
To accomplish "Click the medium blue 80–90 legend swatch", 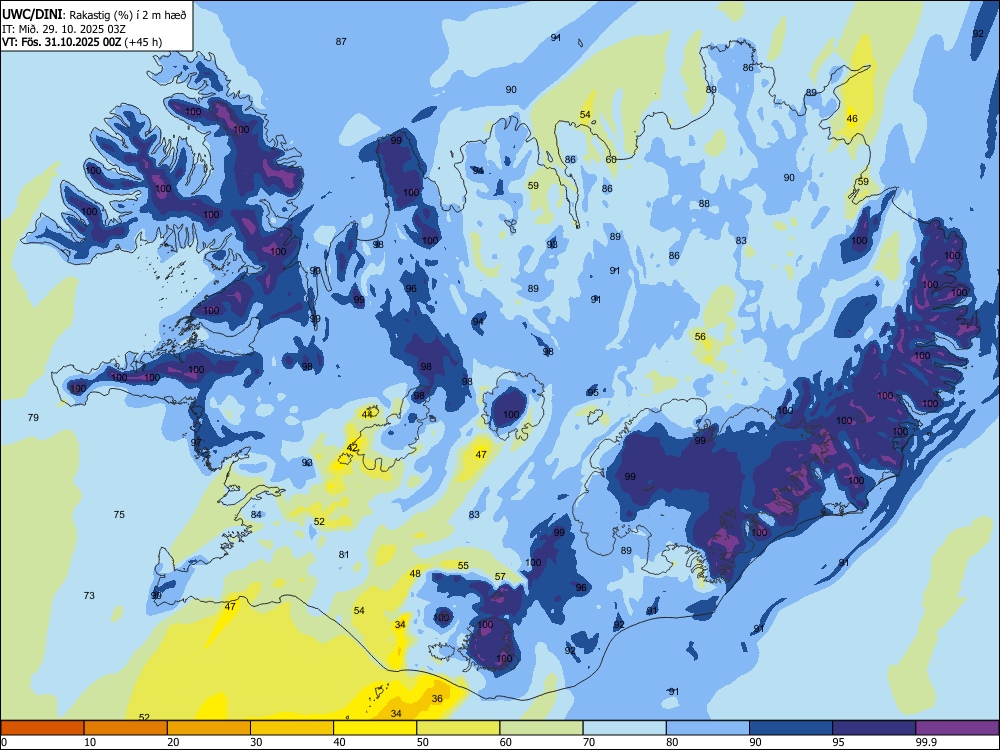I will tap(708, 728).
